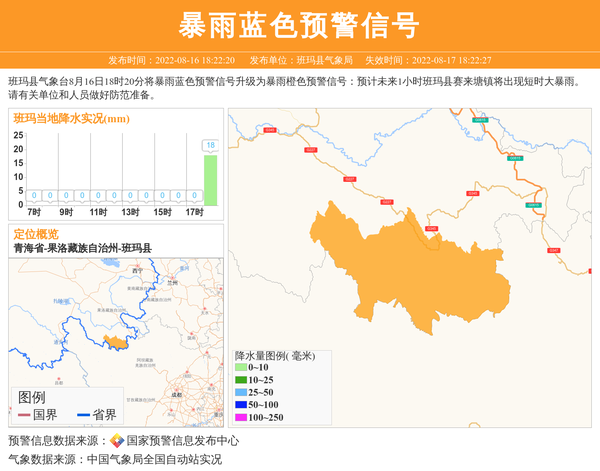The height and width of the screenshot is (471, 600).
Task: Click the 西宁 city label on overview map
Action: click(138, 270)
